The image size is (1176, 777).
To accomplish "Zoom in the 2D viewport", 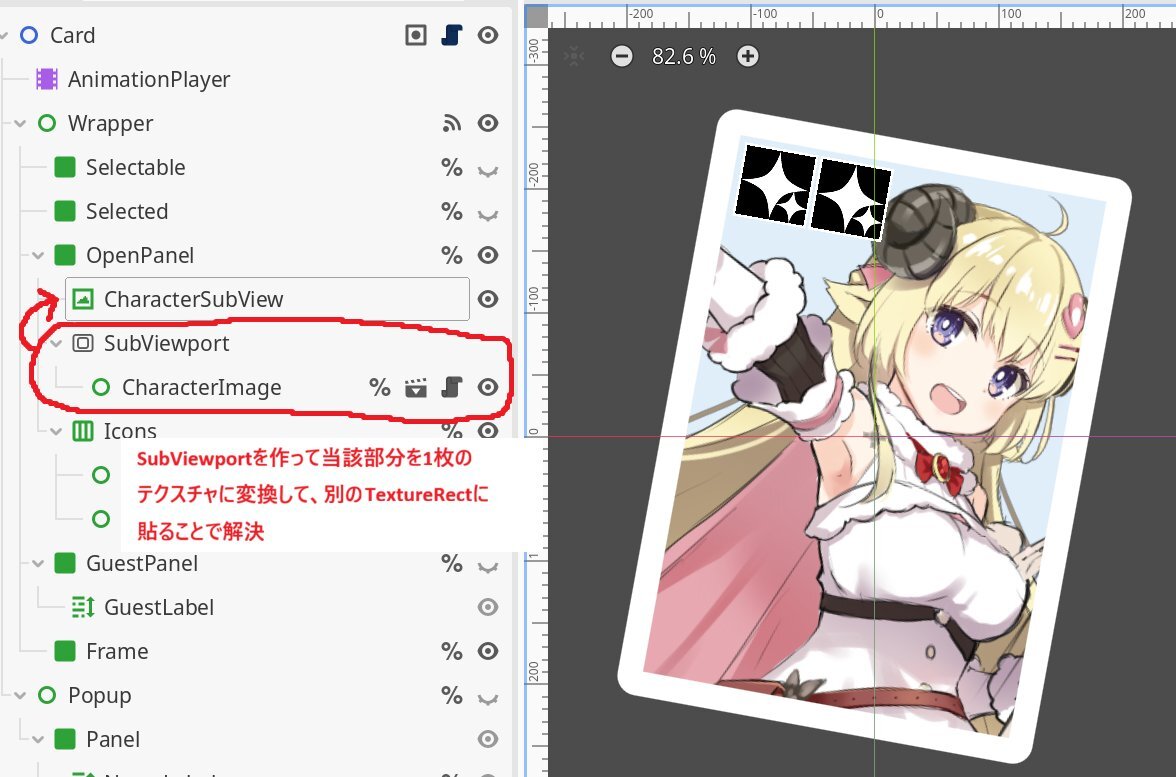I will (x=748, y=56).
